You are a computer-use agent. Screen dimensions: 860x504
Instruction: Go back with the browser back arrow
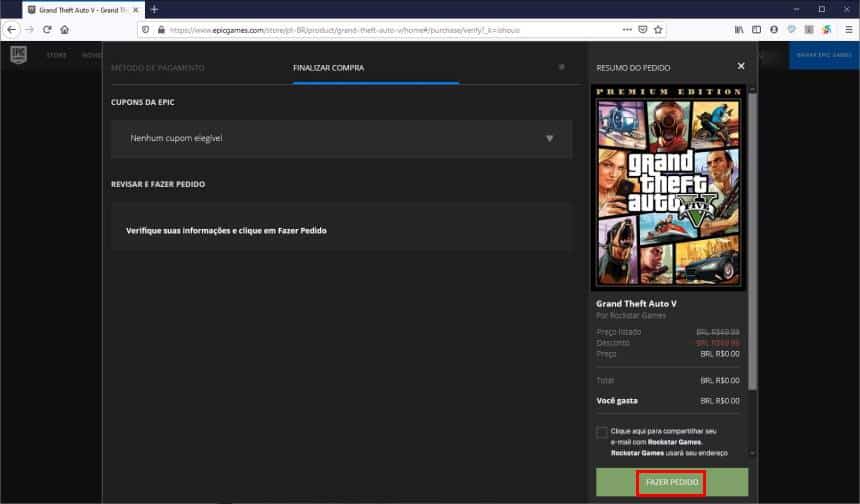12,30
